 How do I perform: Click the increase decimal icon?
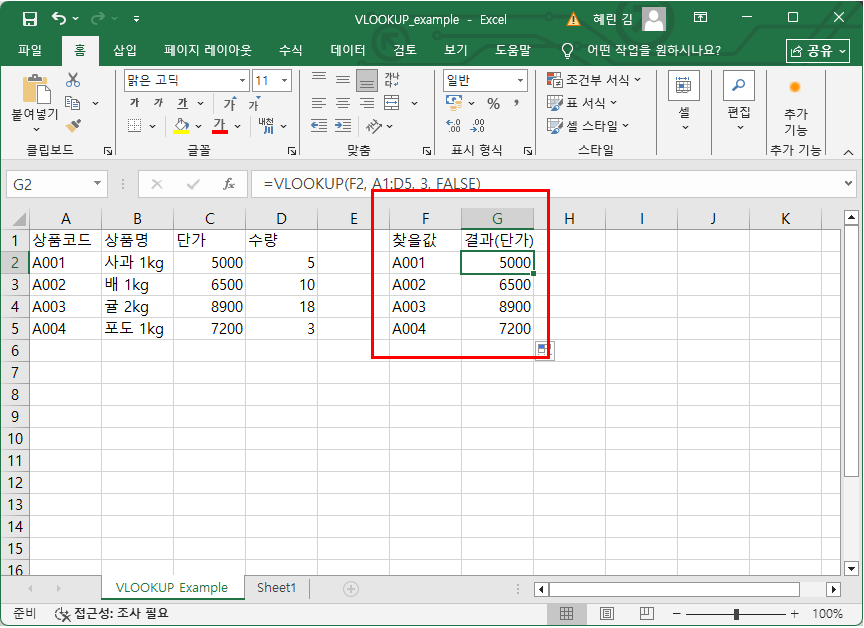(453, 126)
